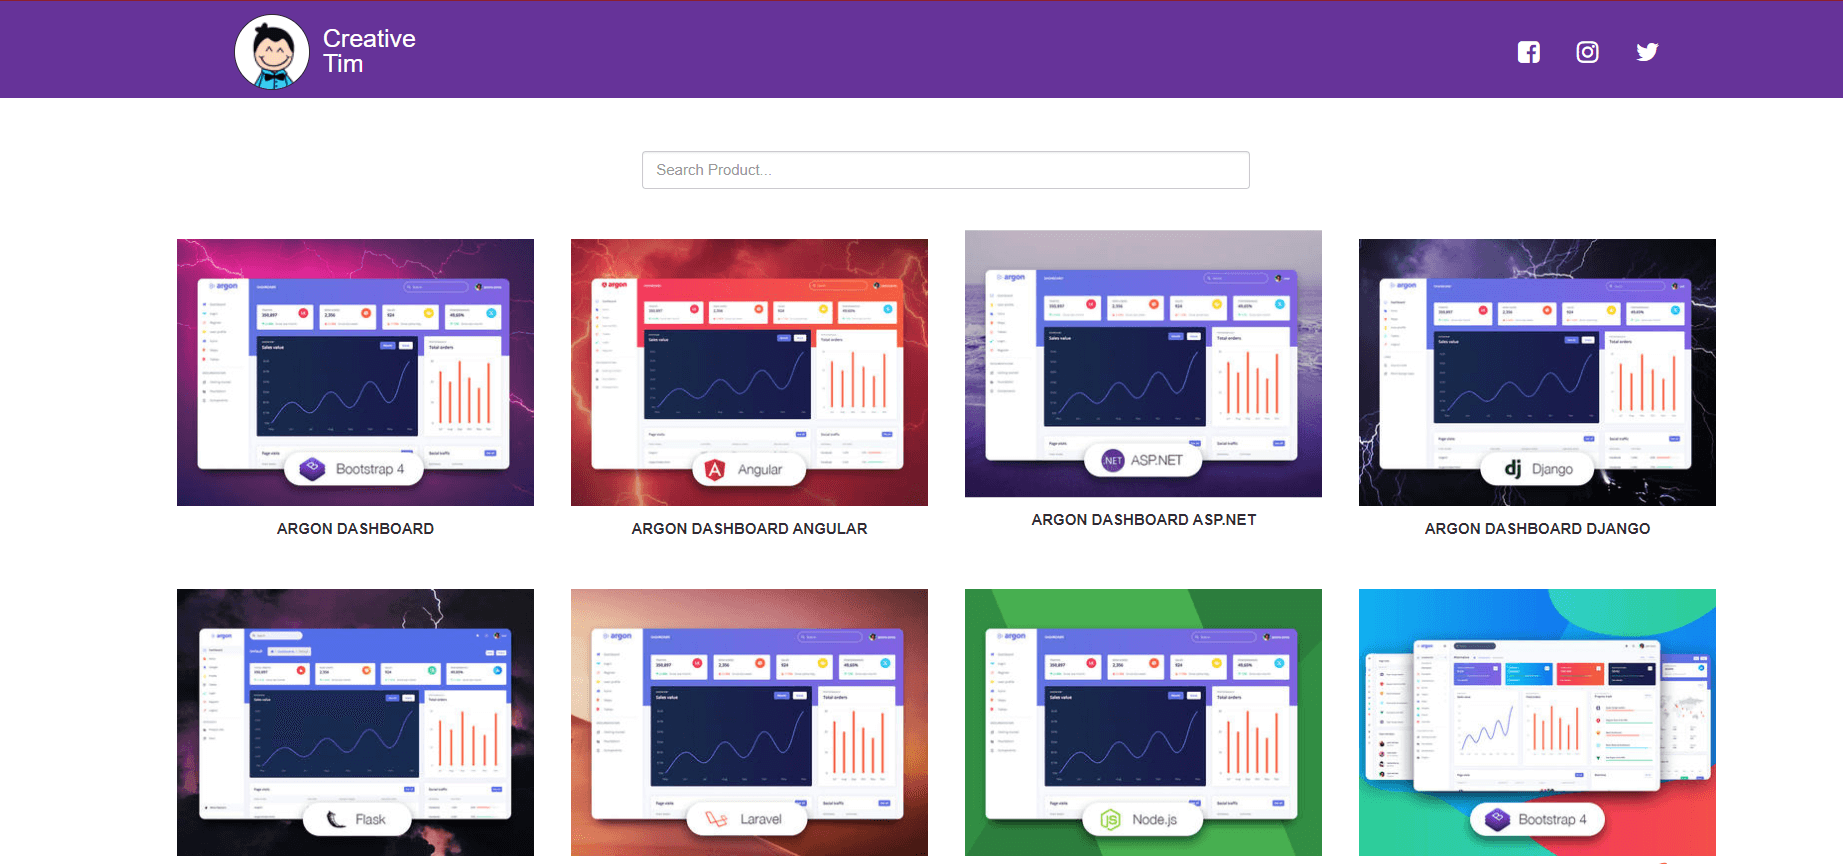Open the Twitter social icon

pyautogui.click(x=1647, y=52)
